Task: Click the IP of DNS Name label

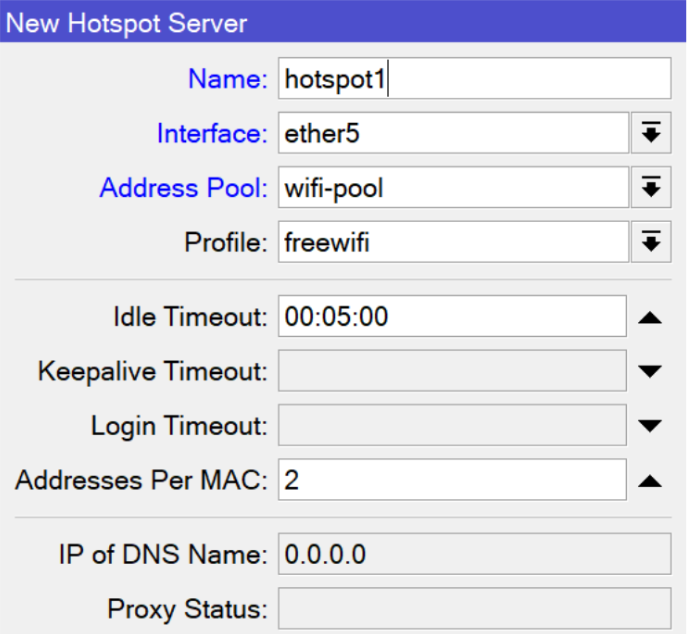Action: (x=163, y=555)
